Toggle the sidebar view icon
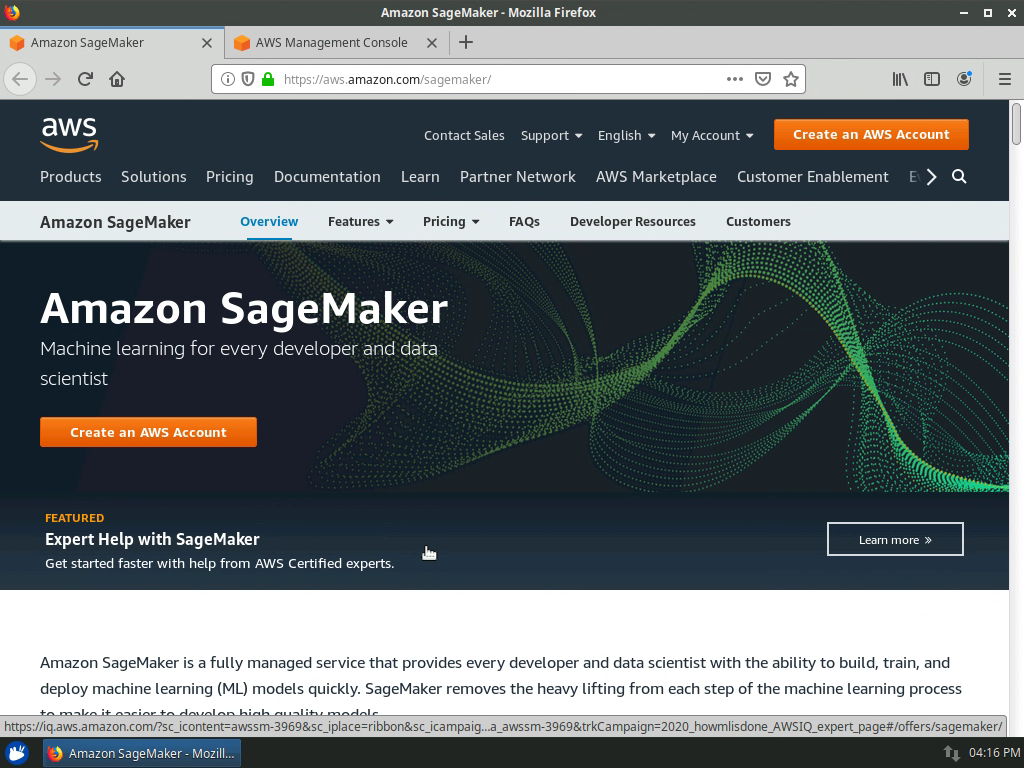This screenshot has height=768, width=1024. [x=932, y=79]
